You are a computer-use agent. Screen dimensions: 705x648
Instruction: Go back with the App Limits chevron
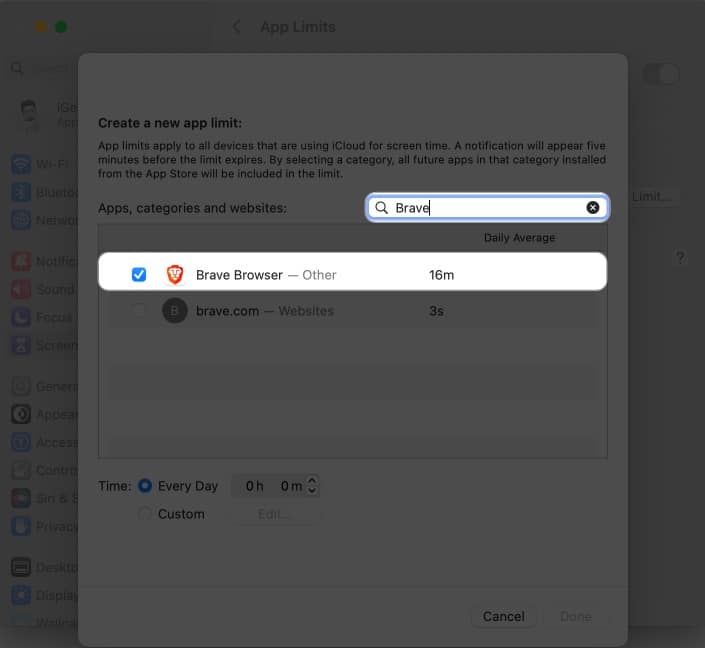tap(236, 27)
